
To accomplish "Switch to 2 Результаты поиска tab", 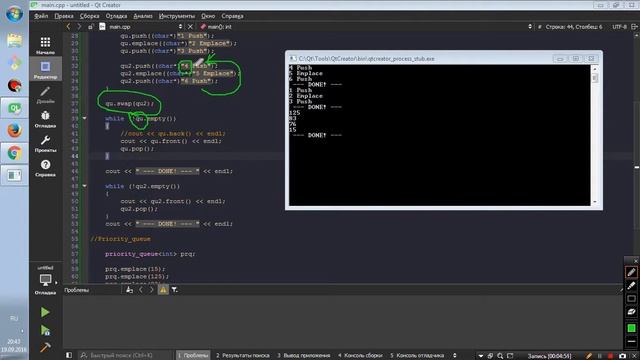I will click(x=242, y=356).
